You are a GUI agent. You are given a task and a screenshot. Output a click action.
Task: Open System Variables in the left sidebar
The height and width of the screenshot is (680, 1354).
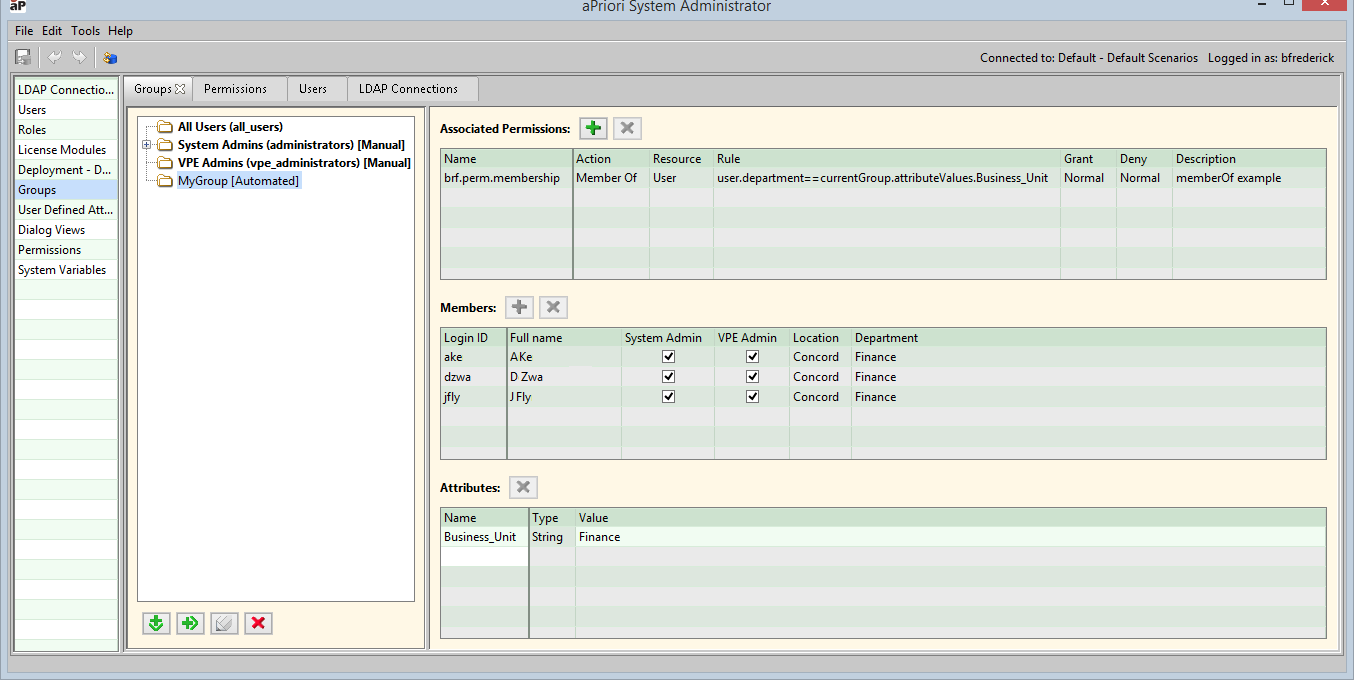point(62,270)
